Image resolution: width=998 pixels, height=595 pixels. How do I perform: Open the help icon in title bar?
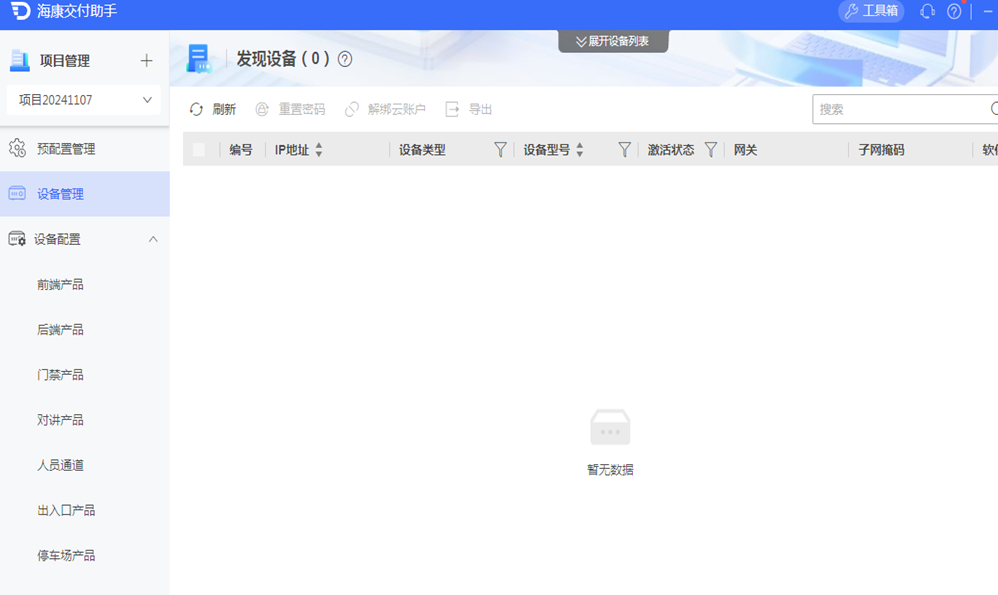[954, 11]
